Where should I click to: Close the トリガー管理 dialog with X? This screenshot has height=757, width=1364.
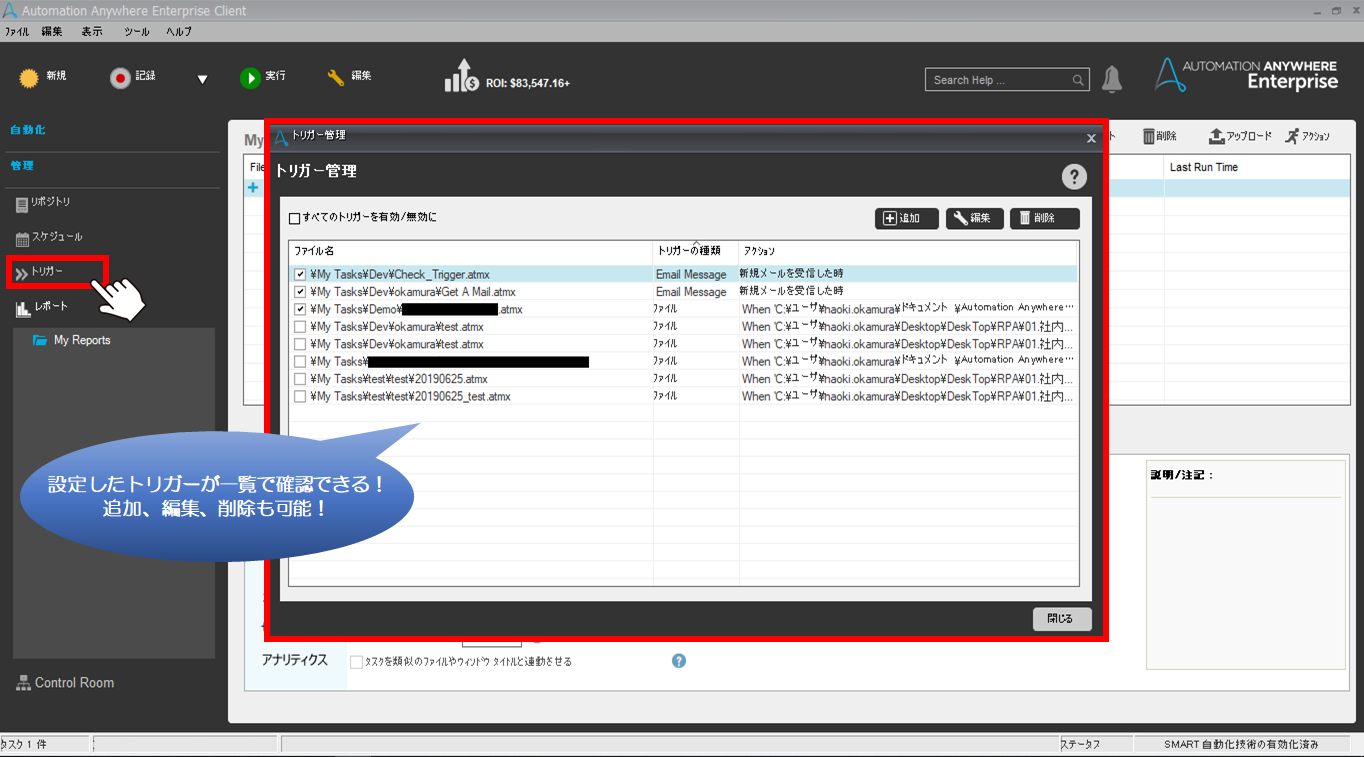(1091, 139)
